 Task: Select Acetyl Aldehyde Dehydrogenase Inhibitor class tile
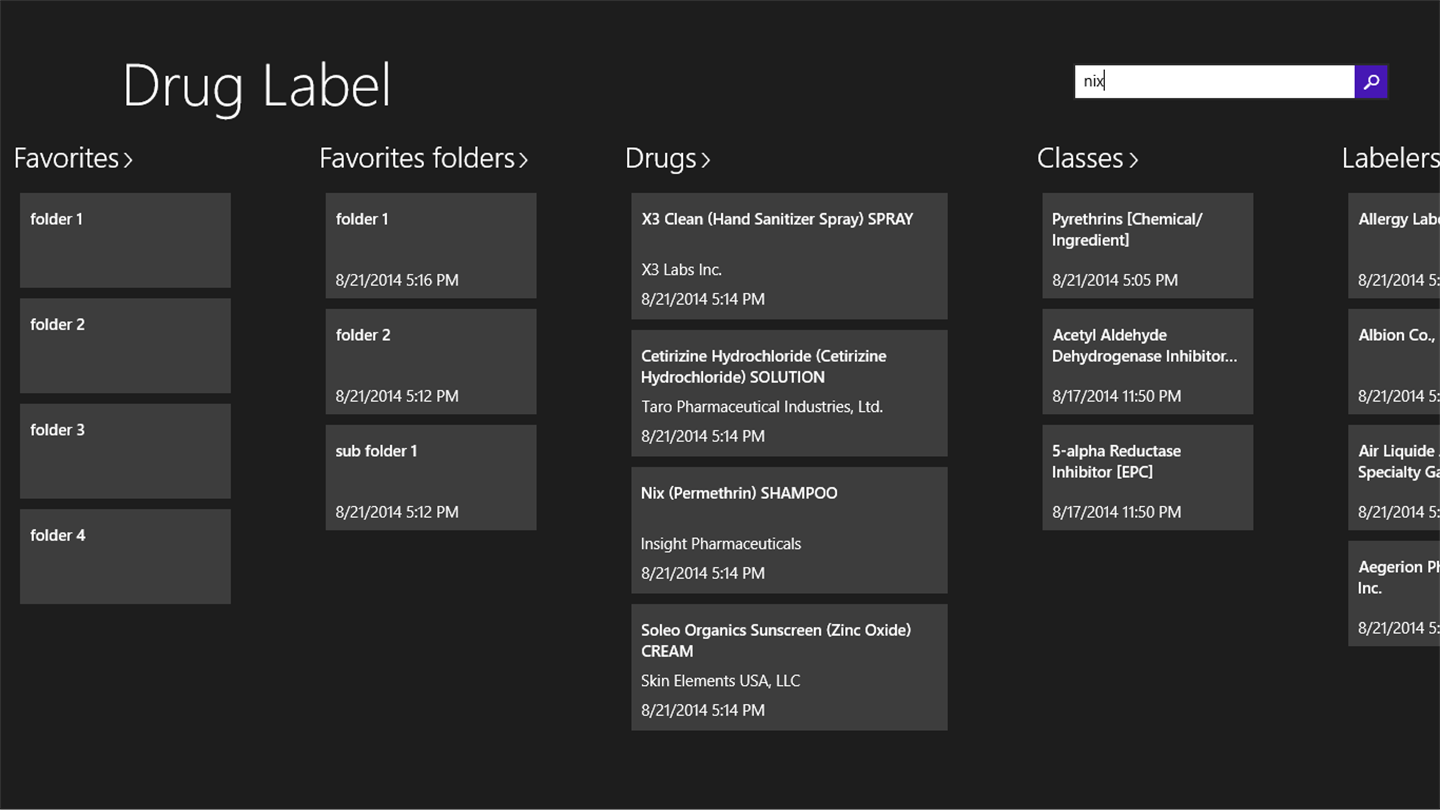point(1147,361)
